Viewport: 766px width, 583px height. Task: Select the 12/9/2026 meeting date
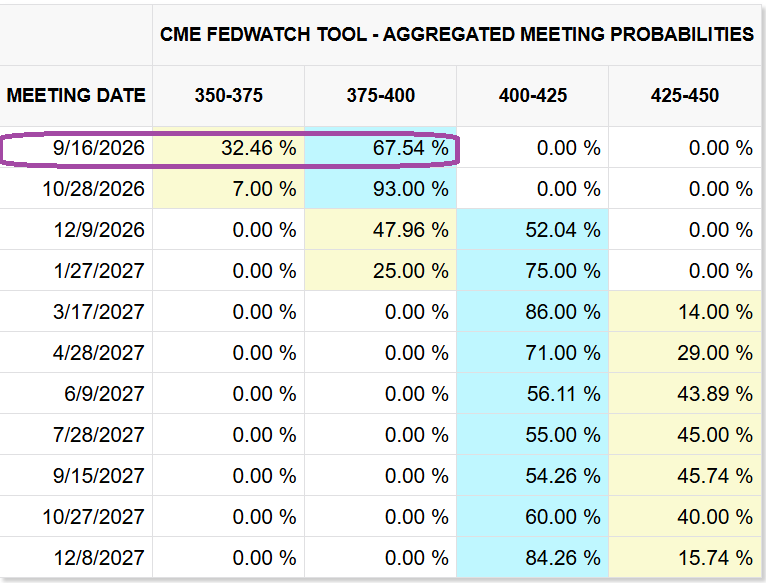coord(76,230)
